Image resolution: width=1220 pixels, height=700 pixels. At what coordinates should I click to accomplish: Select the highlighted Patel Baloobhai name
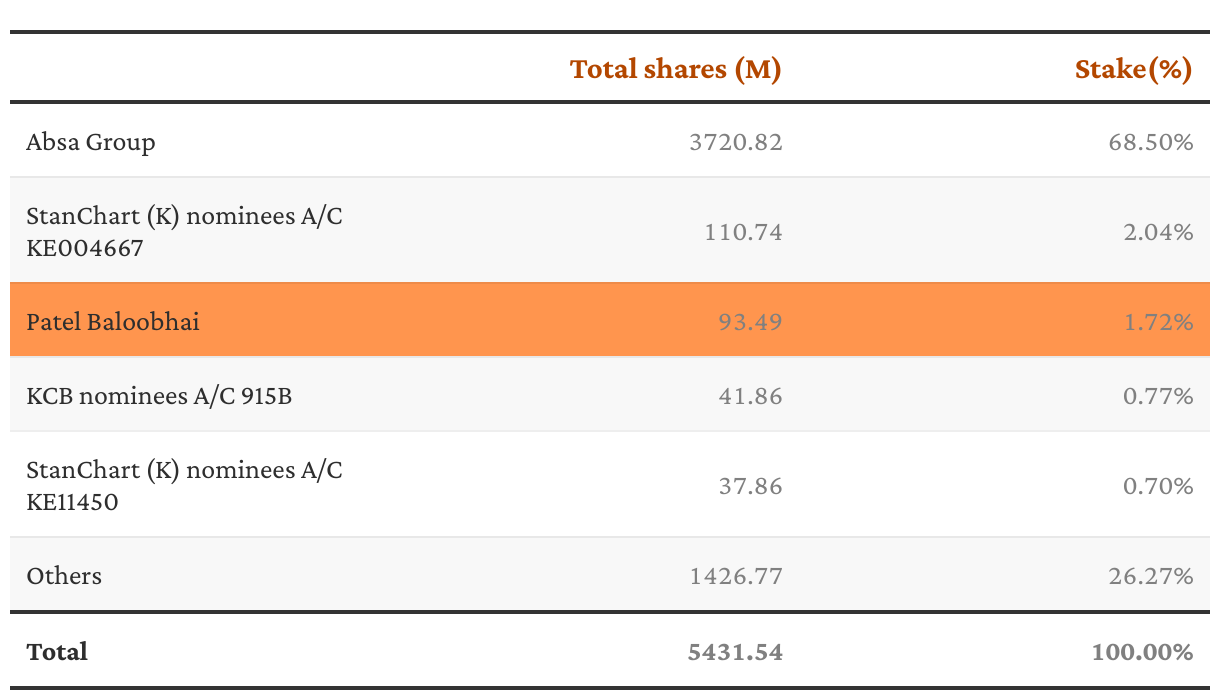coord(113,322)
